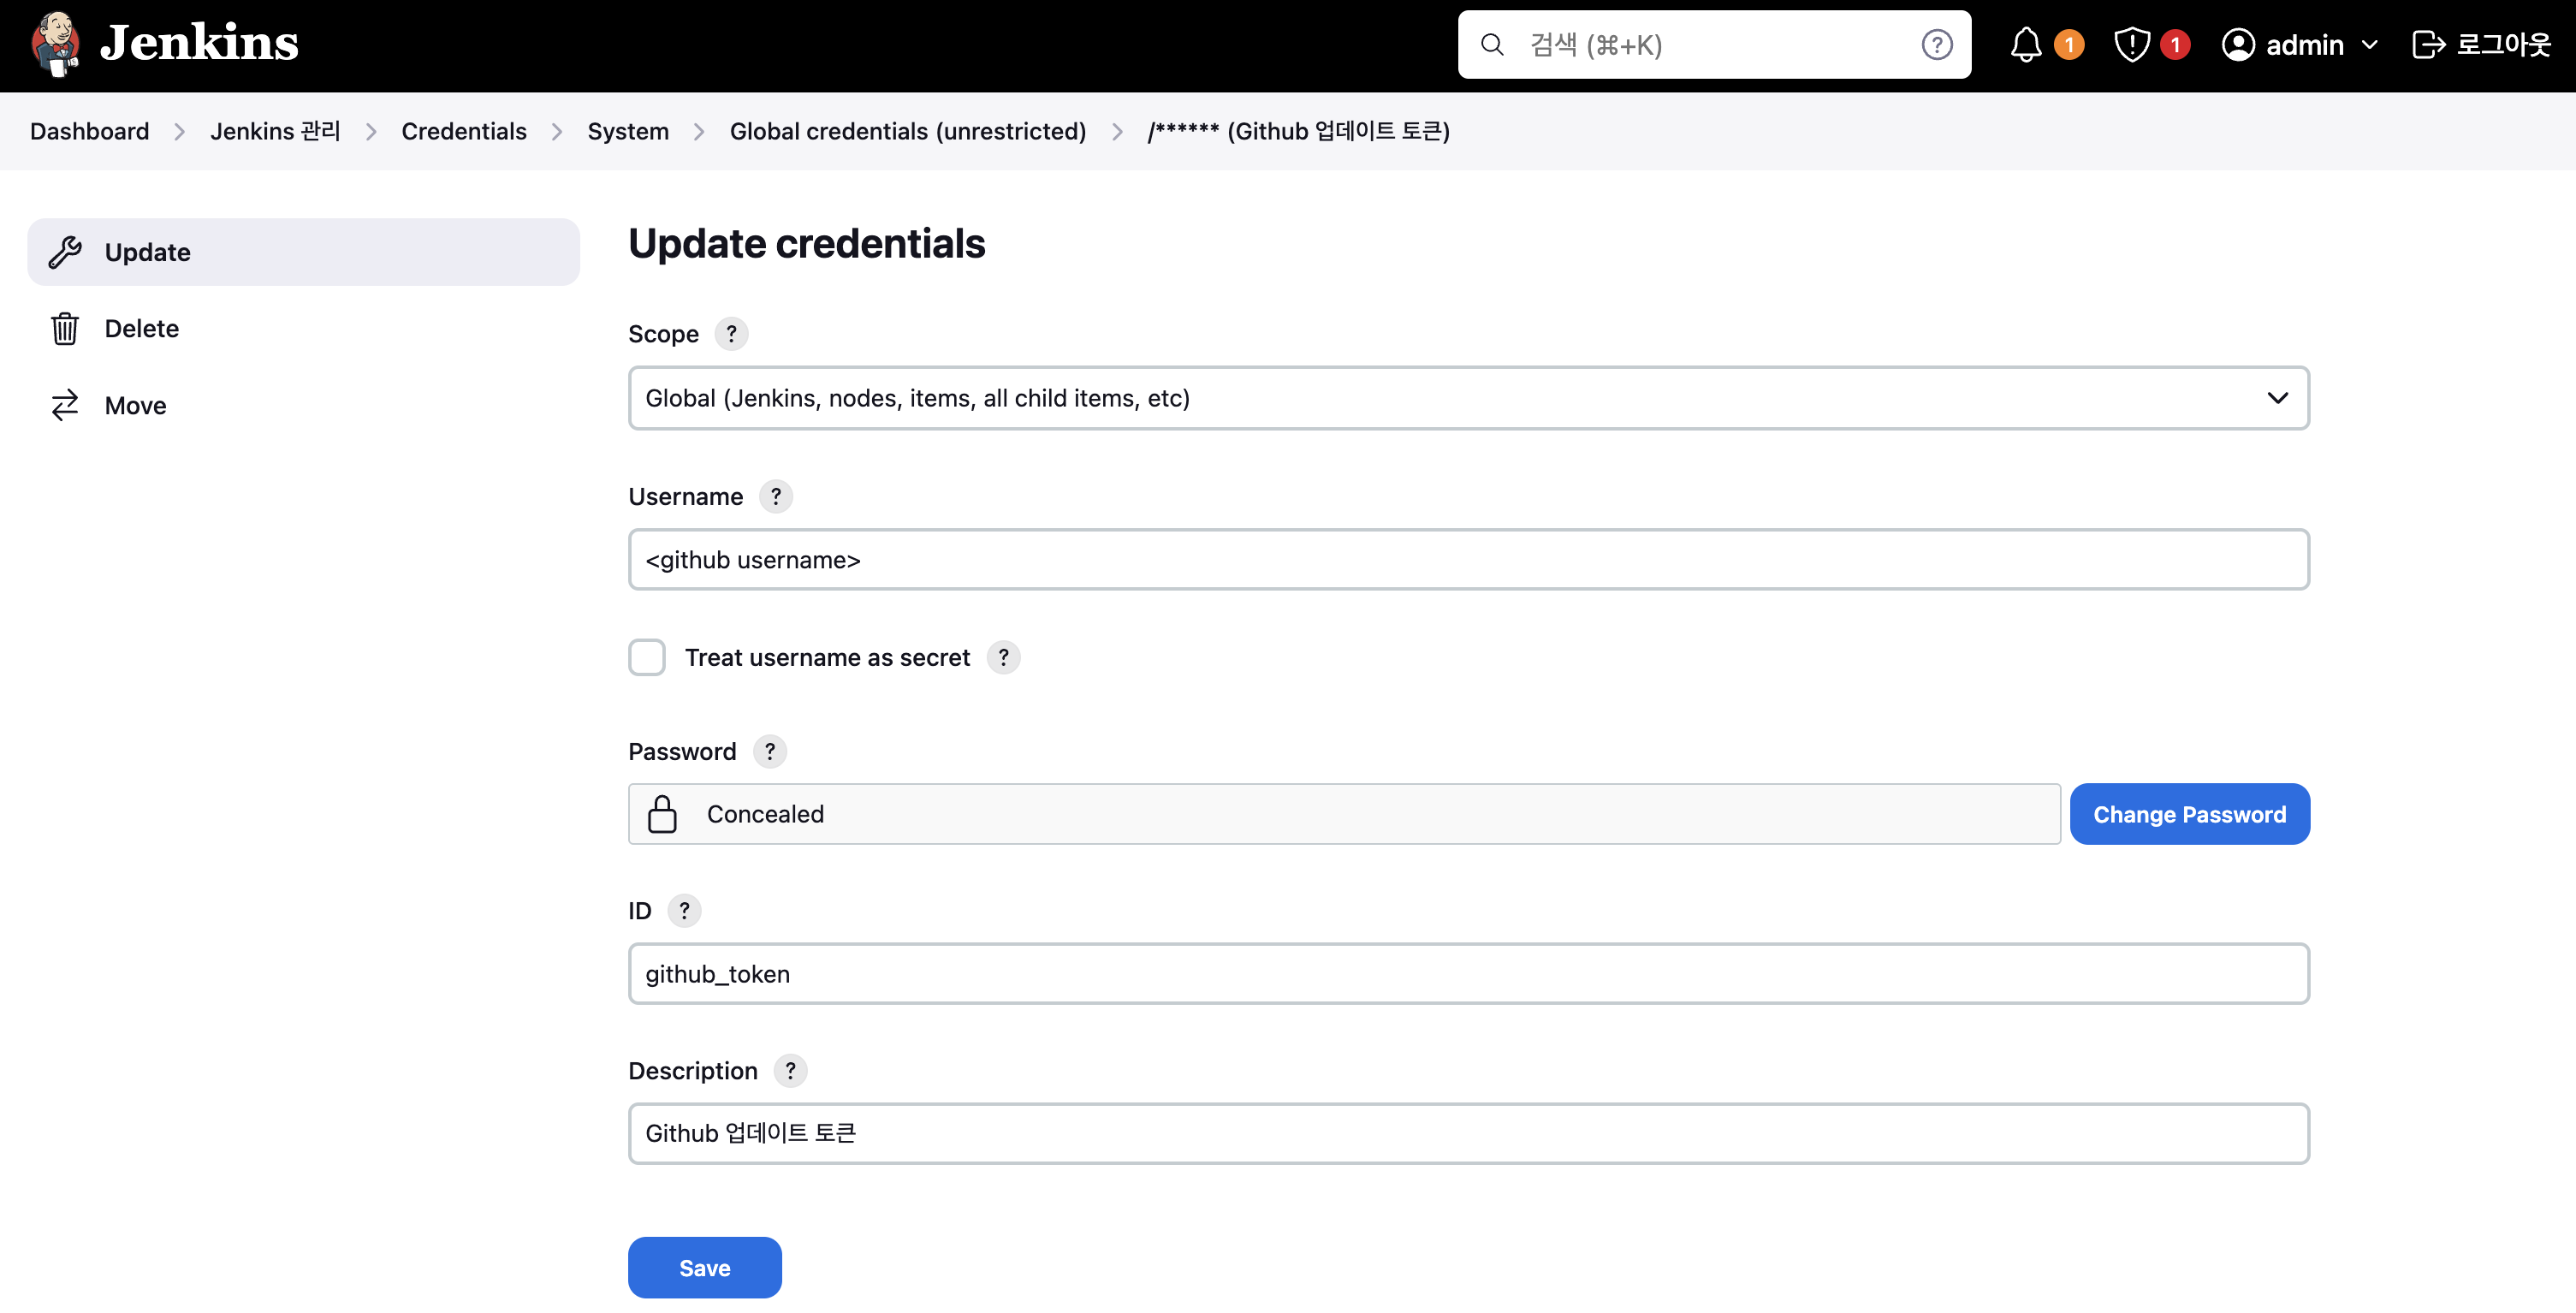Open the notifications bell icon
Screen dimensions: 2576x1313
pyautogui.click(x=2026, y=45)
